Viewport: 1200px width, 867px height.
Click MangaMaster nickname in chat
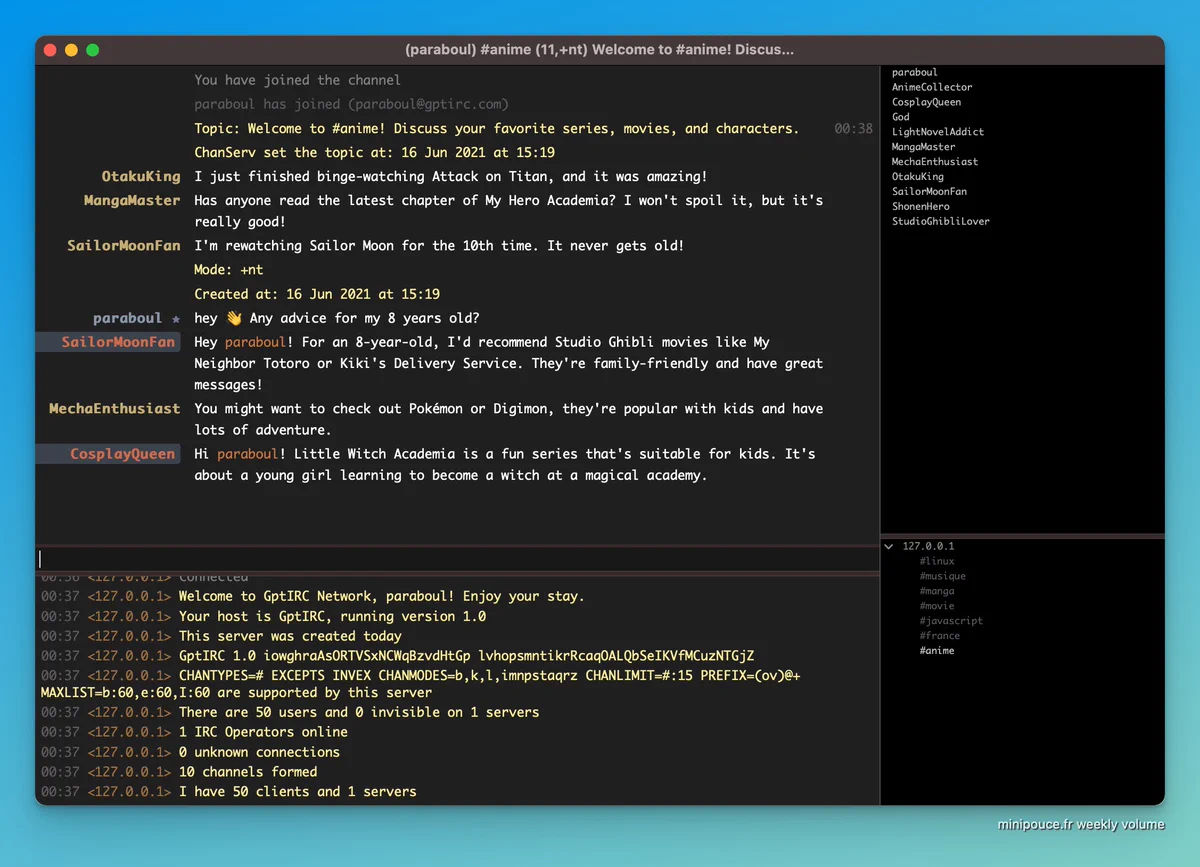132,201
